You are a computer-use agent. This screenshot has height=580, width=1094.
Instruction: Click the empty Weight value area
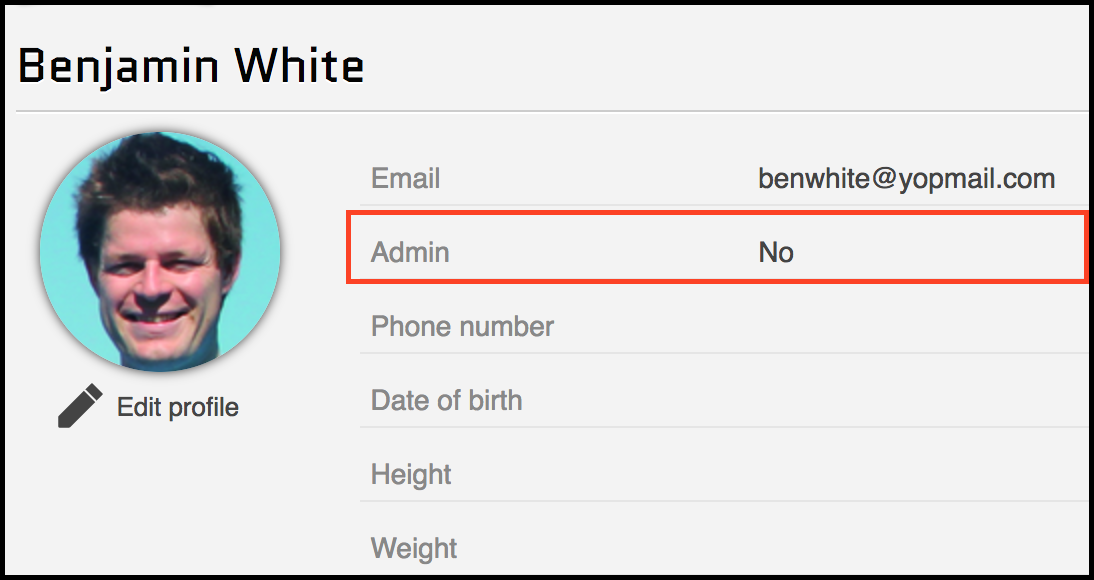pos(900,548)
